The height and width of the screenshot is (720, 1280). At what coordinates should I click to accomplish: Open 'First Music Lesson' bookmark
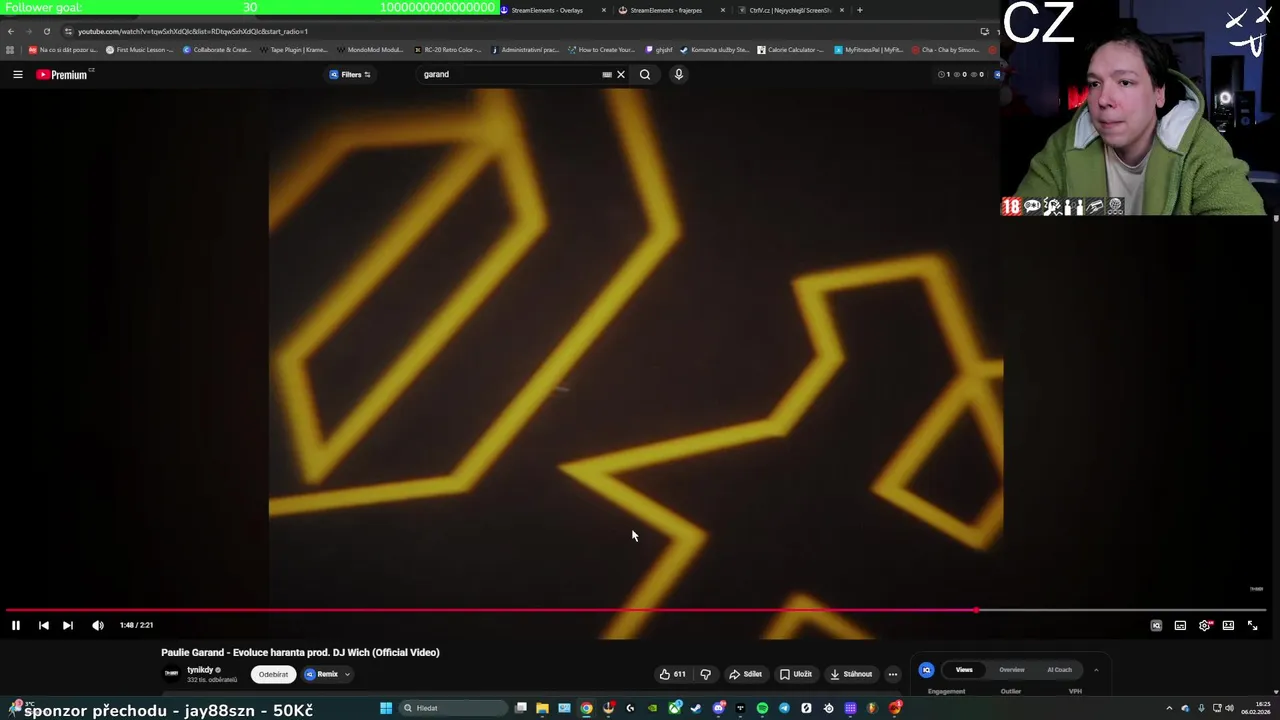click(140, 49)
